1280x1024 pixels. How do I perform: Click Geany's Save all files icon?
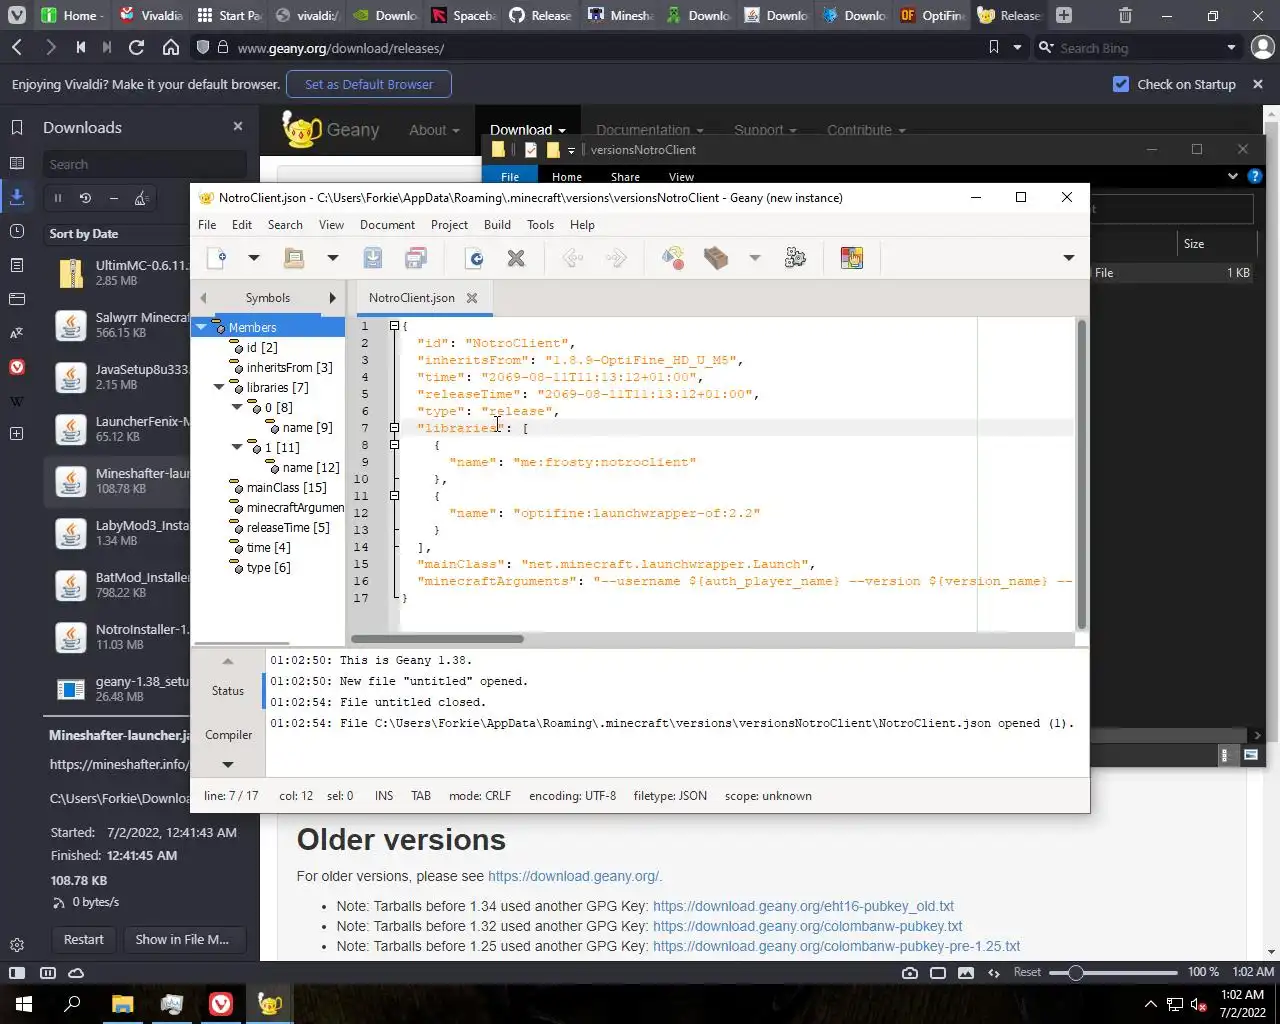coord(417,258)
